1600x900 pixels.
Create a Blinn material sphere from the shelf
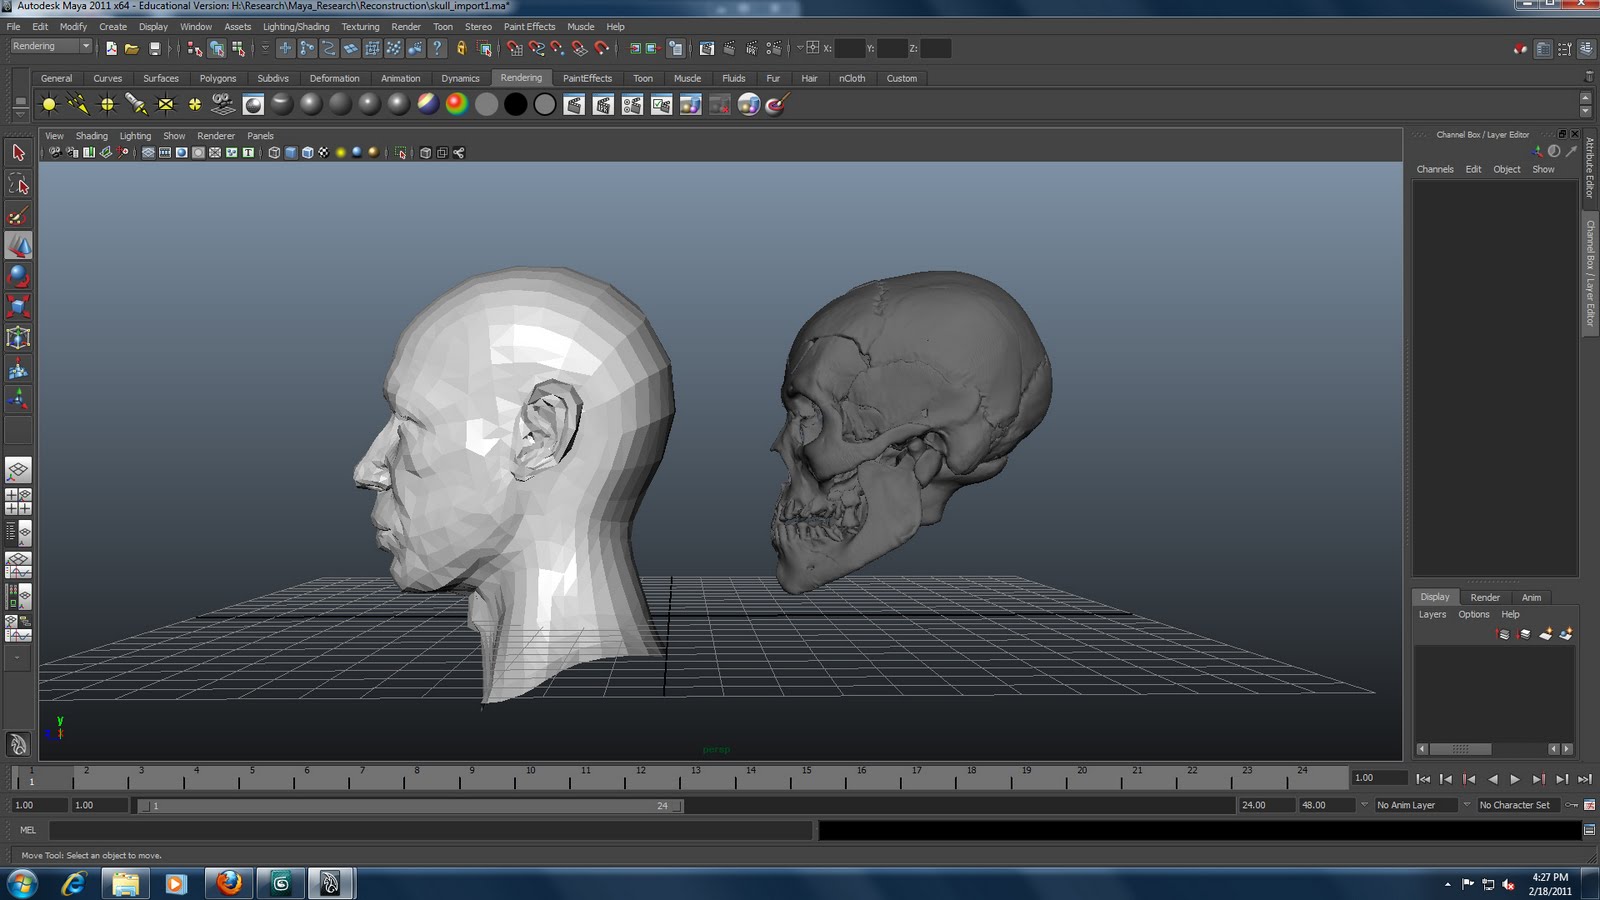click(311, 104)
